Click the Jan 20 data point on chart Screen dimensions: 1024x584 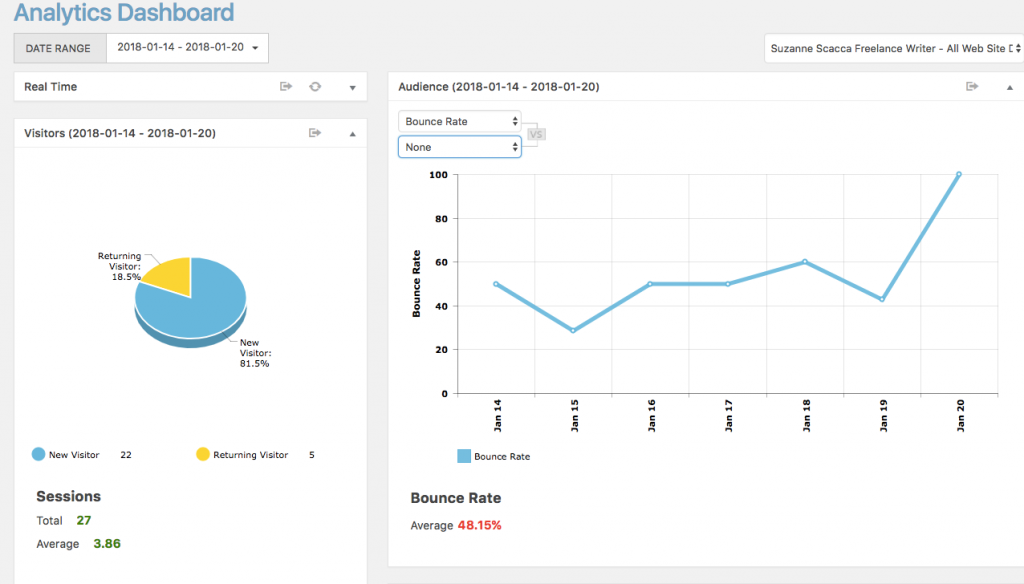[959, 174]
